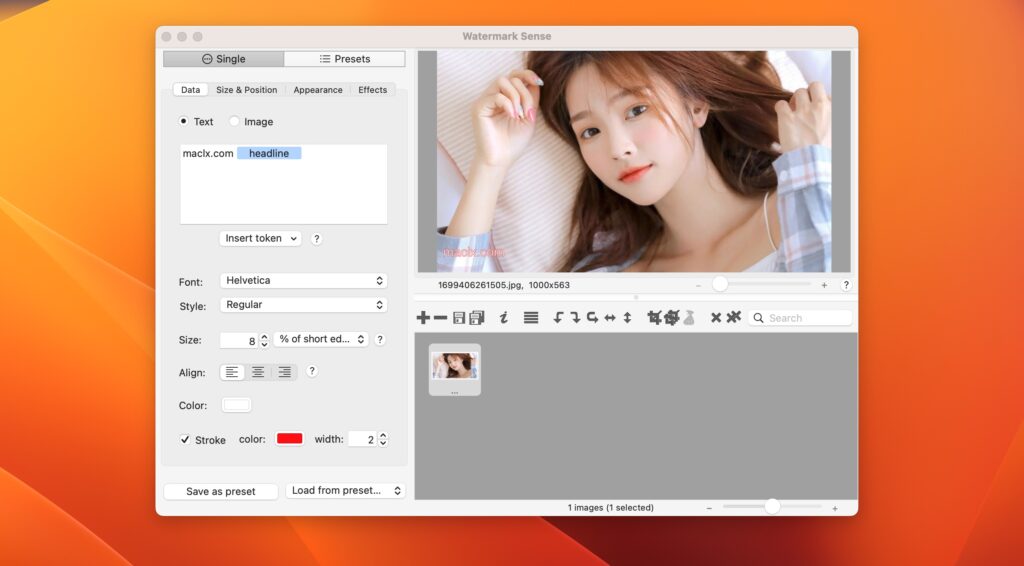Click the maclx.com text in watermark box

(x=208, y=153)
